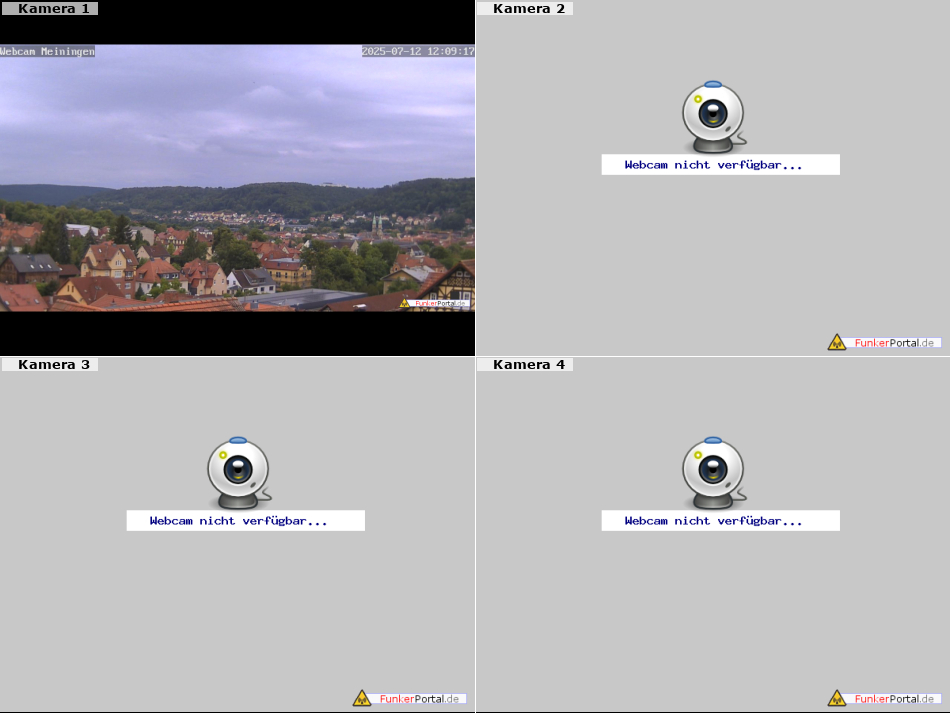
Task: Click 'Webcam nicht verfügbar...' in Kamera 2
Action: click(x=714, y=165)
